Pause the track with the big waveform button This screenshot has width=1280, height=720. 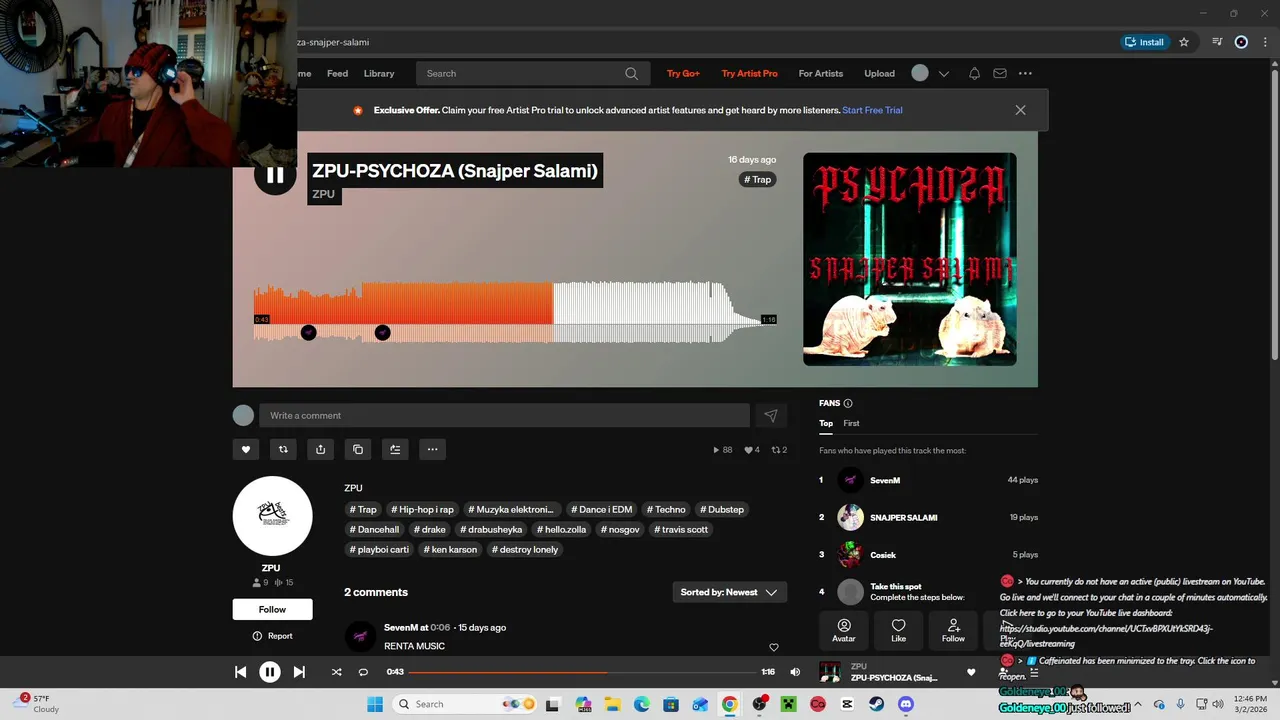click(x=274, y=176)
